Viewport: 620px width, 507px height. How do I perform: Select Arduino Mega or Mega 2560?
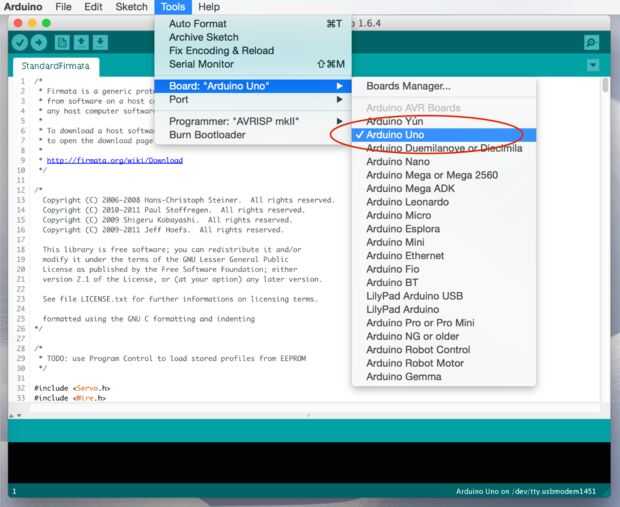444,175
